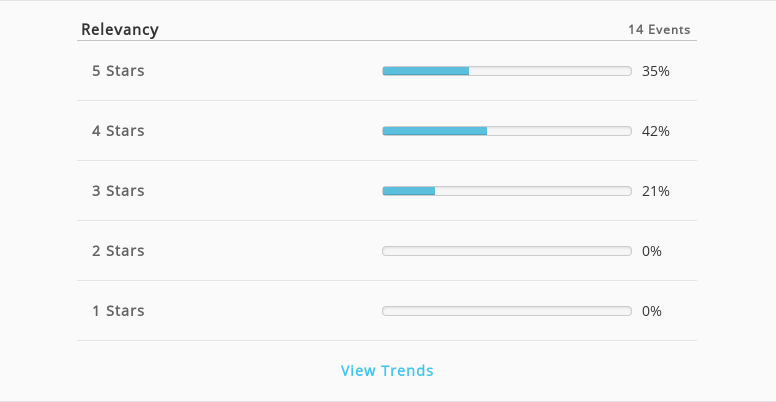Click the 42% percentage value
Viewport: 776px width, 402px height.
(x=656, y=131)
